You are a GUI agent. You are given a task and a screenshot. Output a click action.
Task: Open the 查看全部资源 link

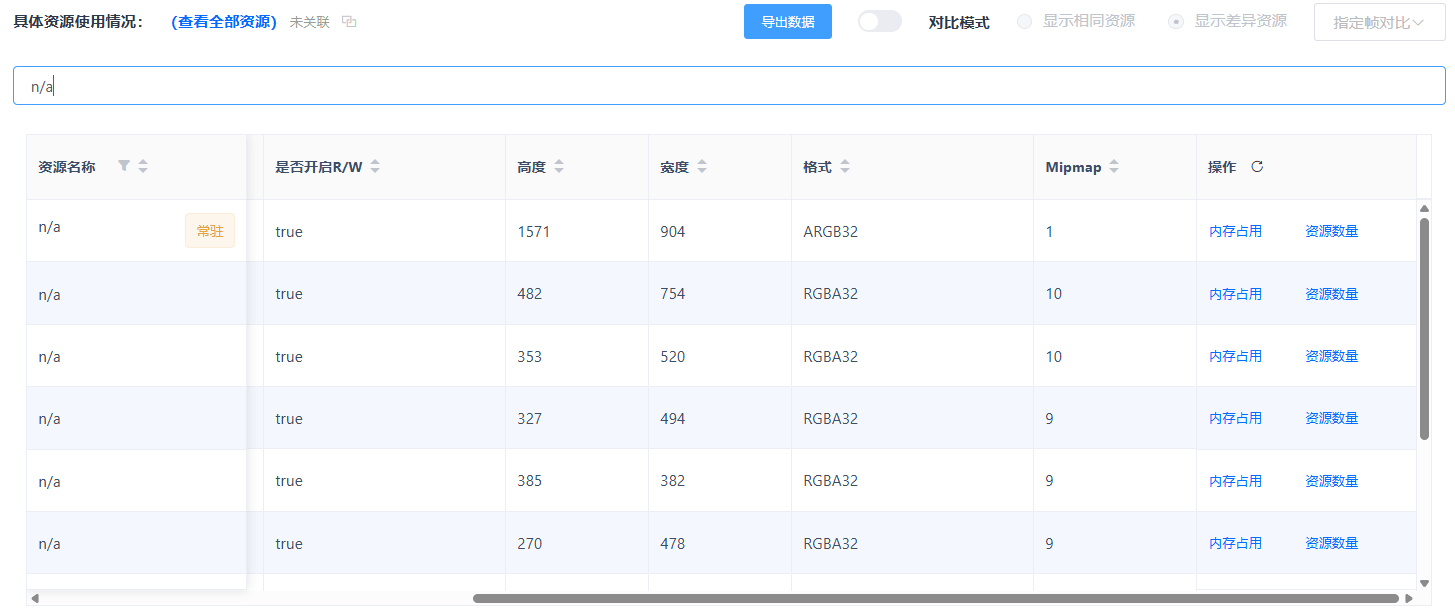224,22
